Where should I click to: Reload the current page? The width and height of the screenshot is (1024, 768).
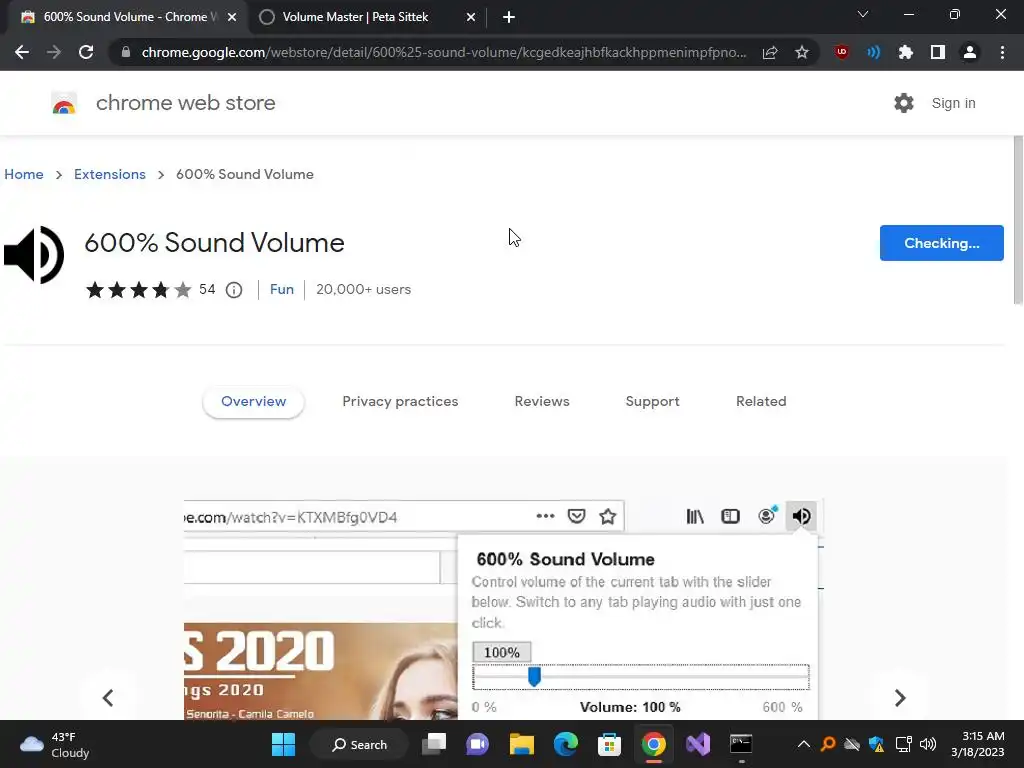coord(86,52)
